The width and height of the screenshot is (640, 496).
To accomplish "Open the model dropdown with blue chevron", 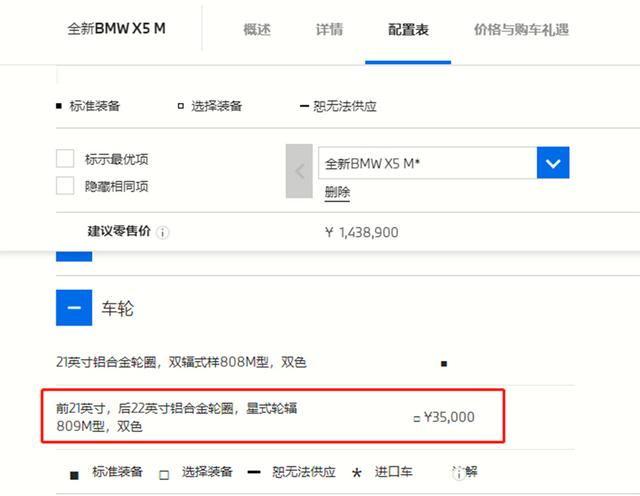I will 553,162.
